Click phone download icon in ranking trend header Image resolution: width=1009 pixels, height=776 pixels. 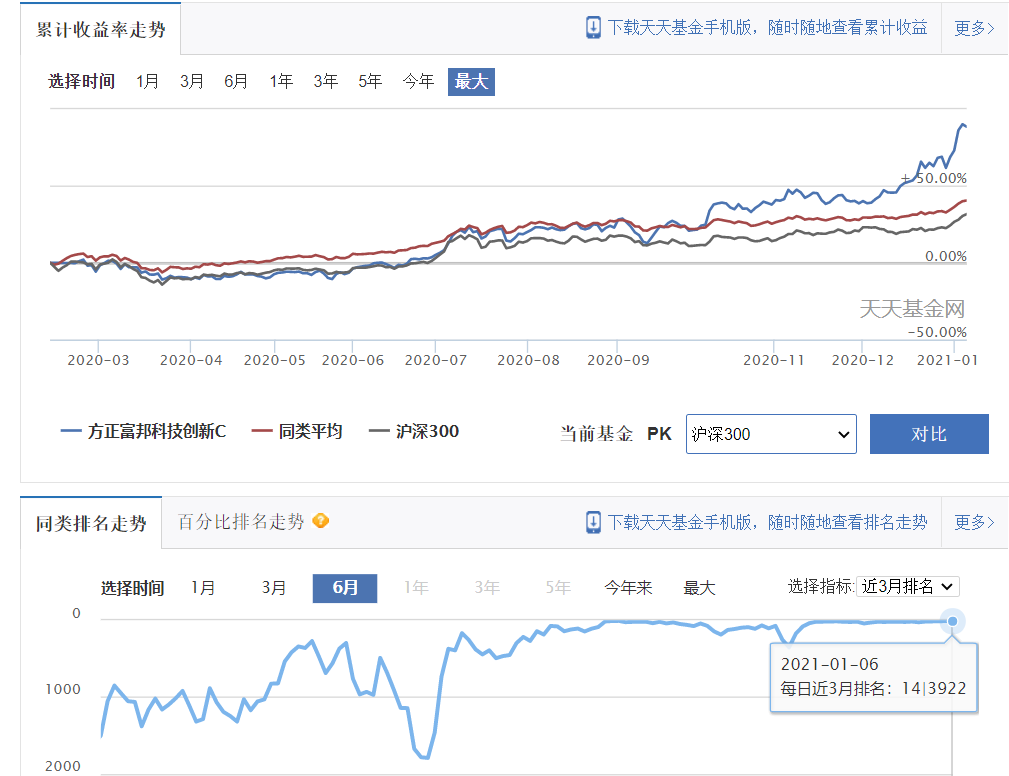pyautogui.click(x=593, y=522)
